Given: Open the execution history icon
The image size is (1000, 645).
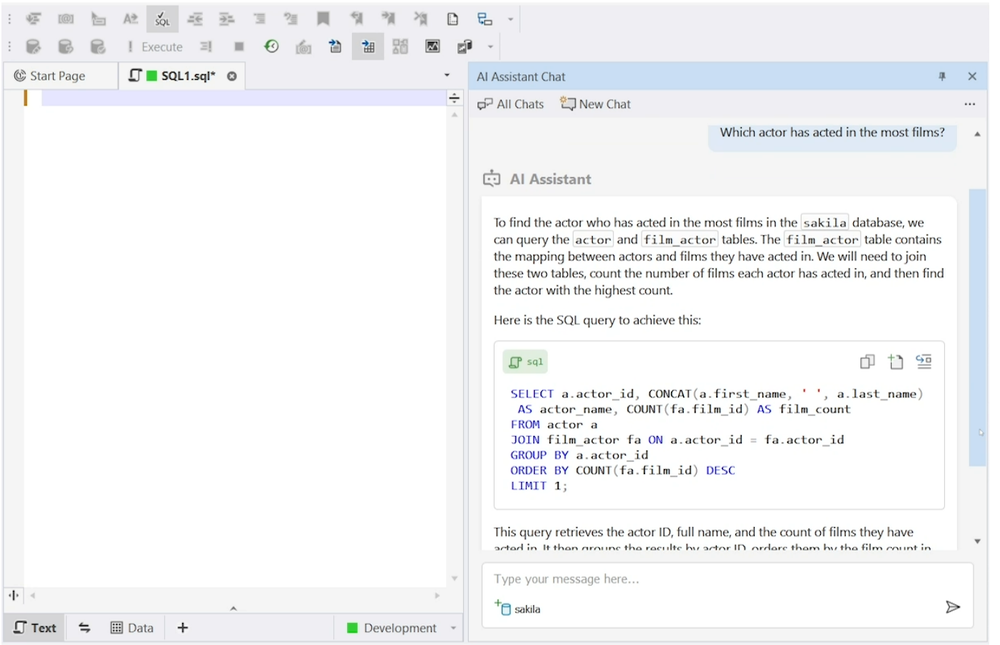Looking at the screenshot, I should 270,46.
